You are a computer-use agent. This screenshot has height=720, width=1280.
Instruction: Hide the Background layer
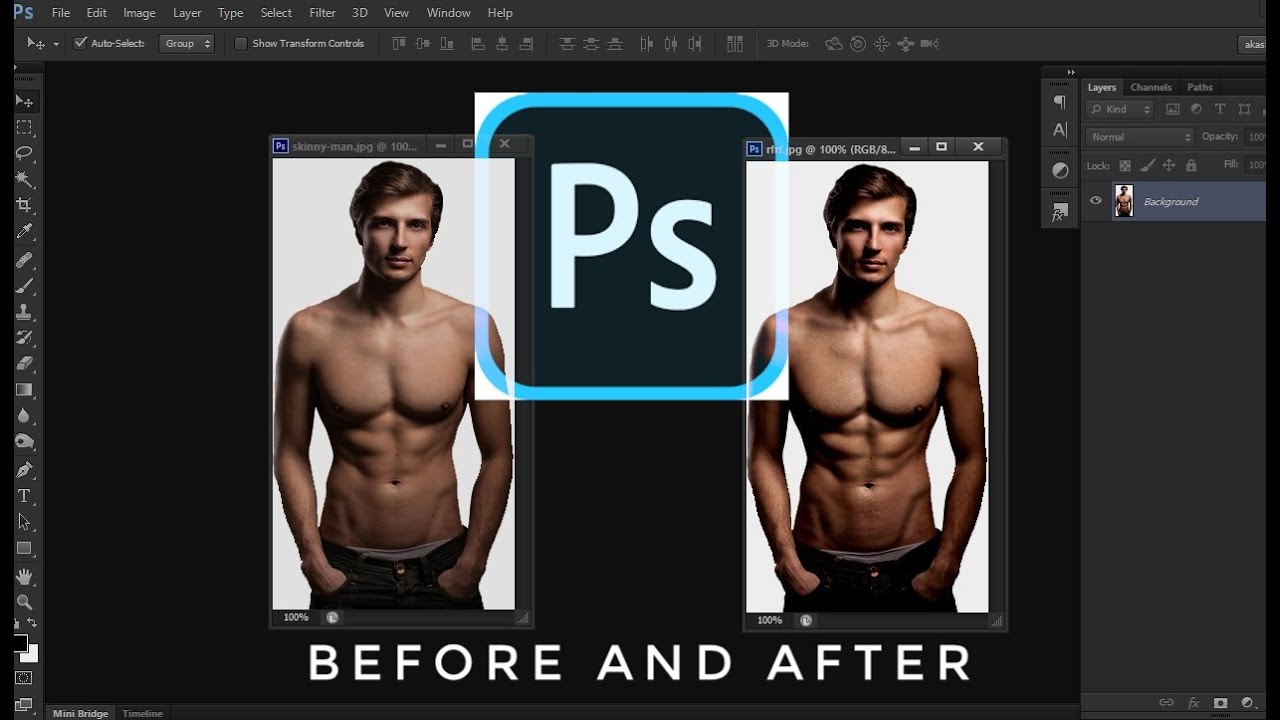pos(1096,201)
